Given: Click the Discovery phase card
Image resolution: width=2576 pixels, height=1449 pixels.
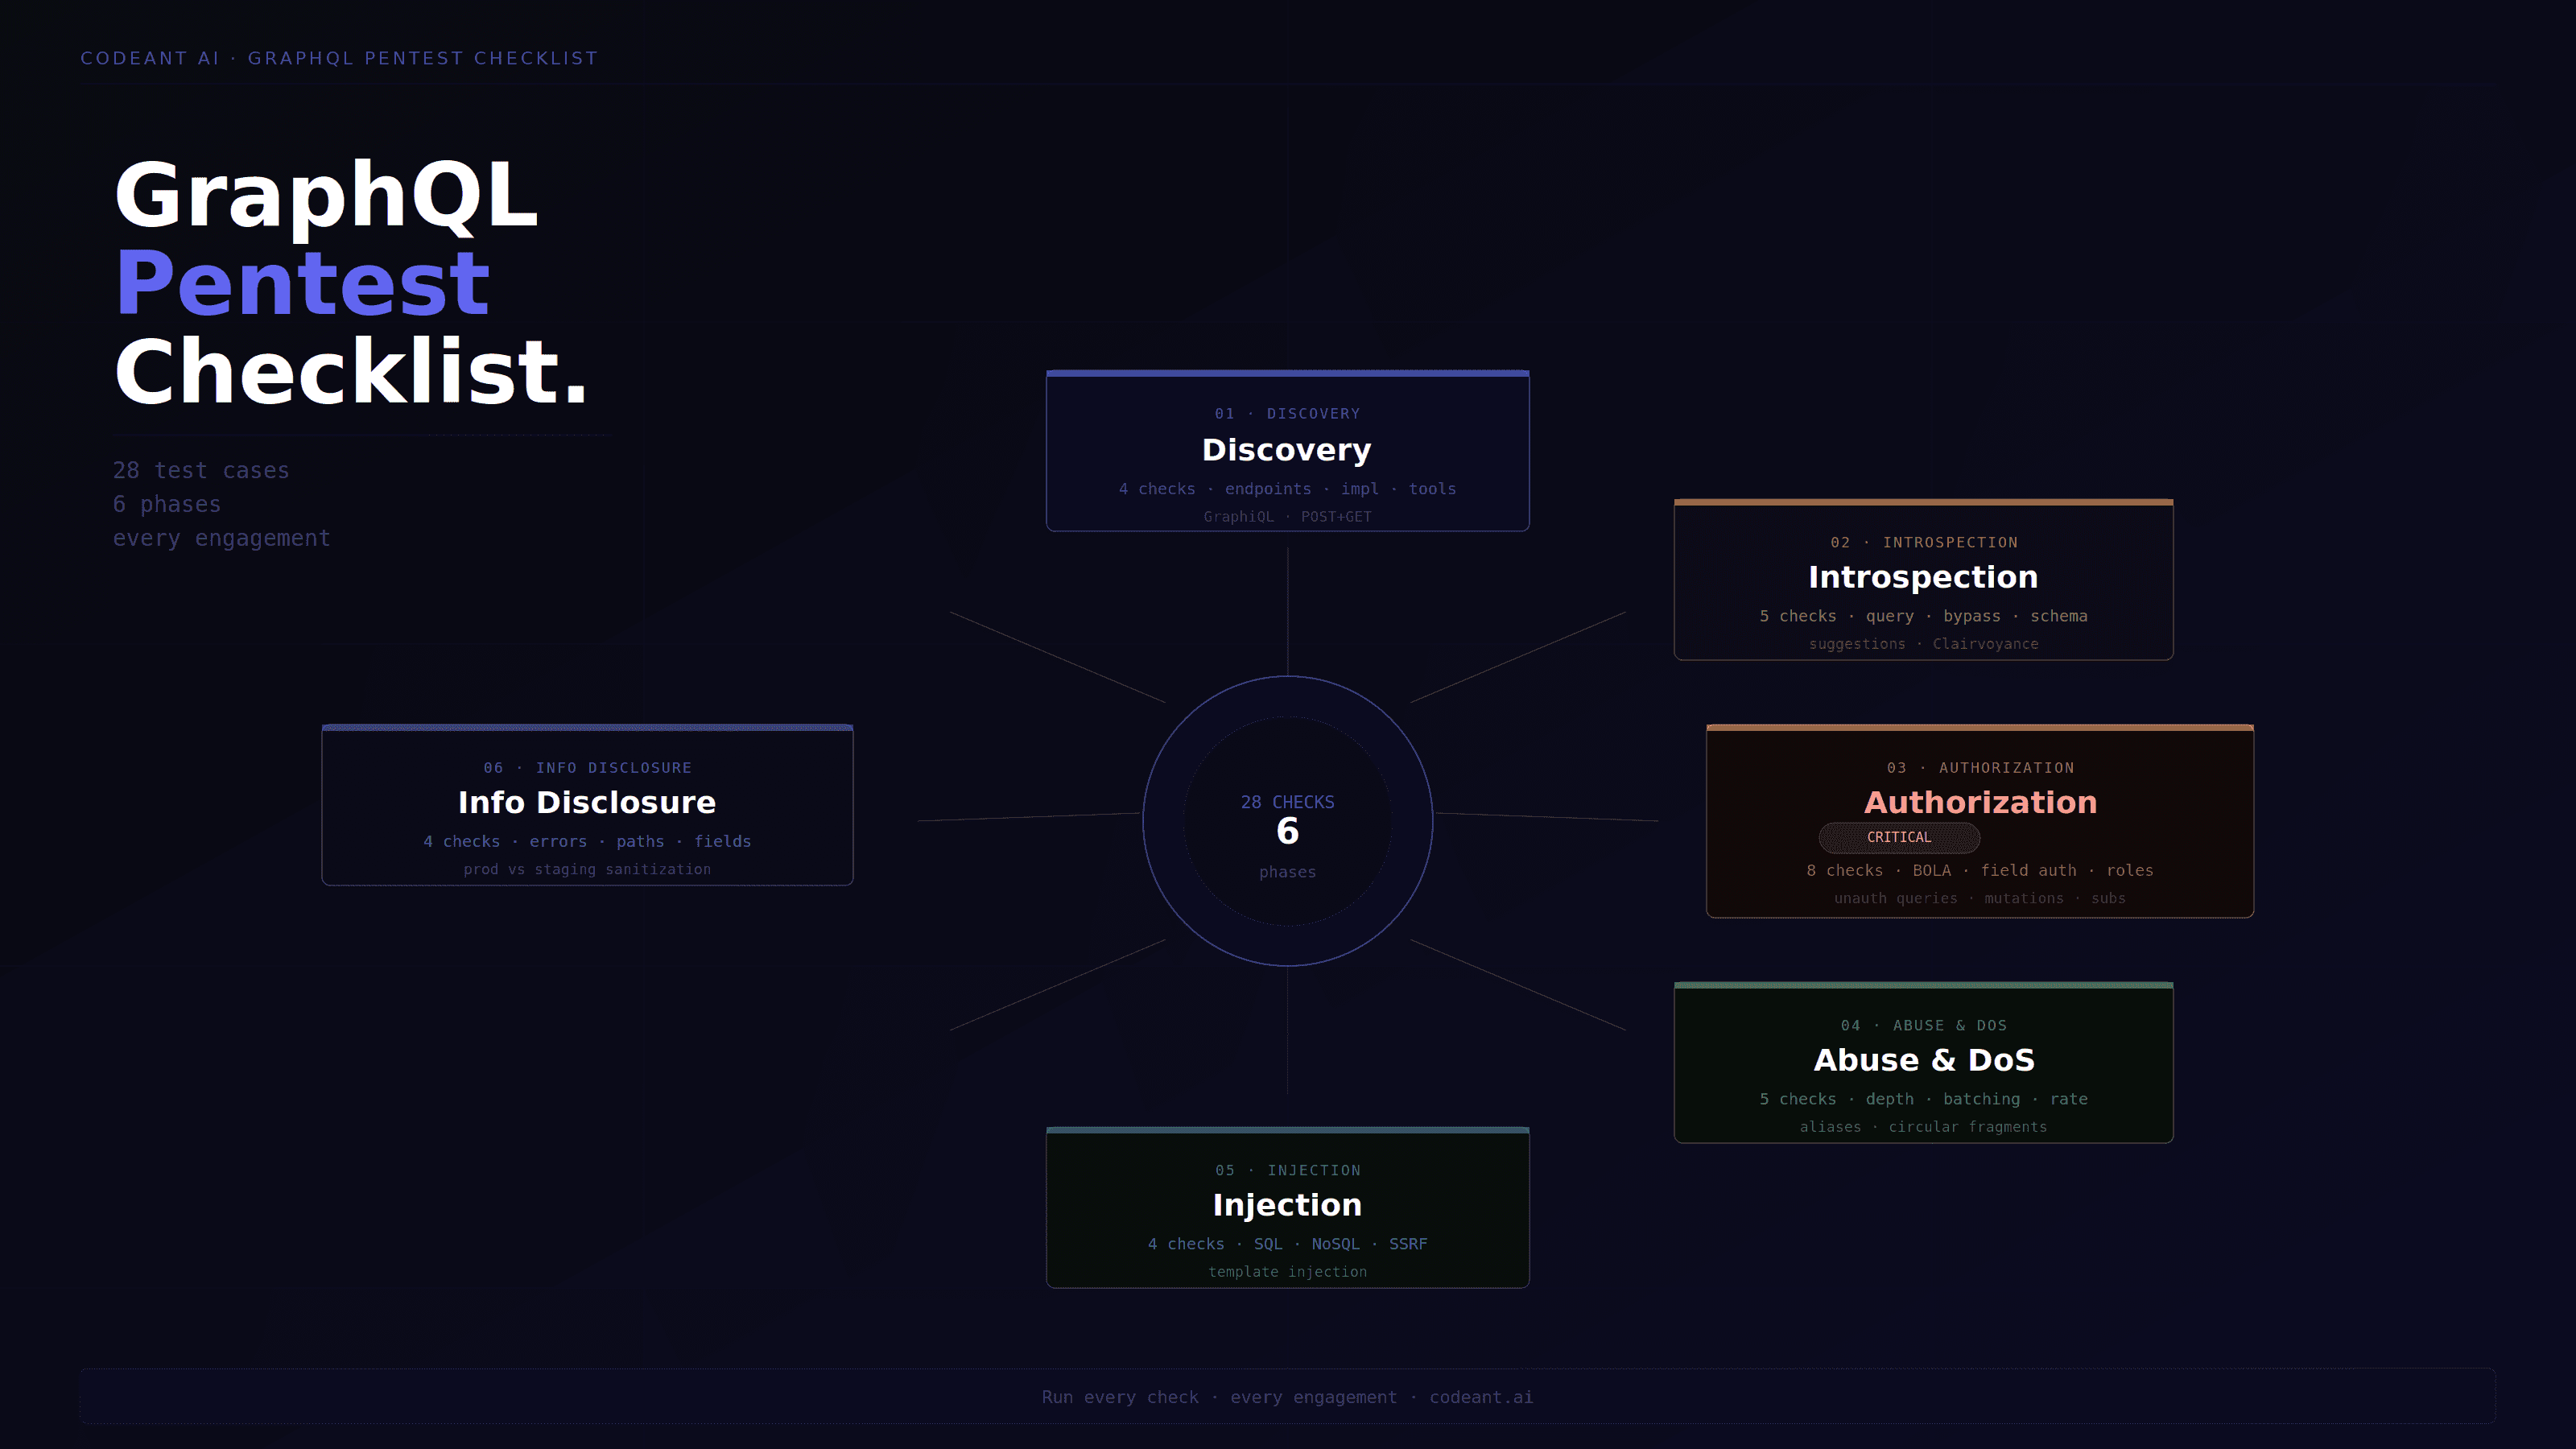Looking at the screenshot, I should pyautogui.click(x=1287, y=451).
